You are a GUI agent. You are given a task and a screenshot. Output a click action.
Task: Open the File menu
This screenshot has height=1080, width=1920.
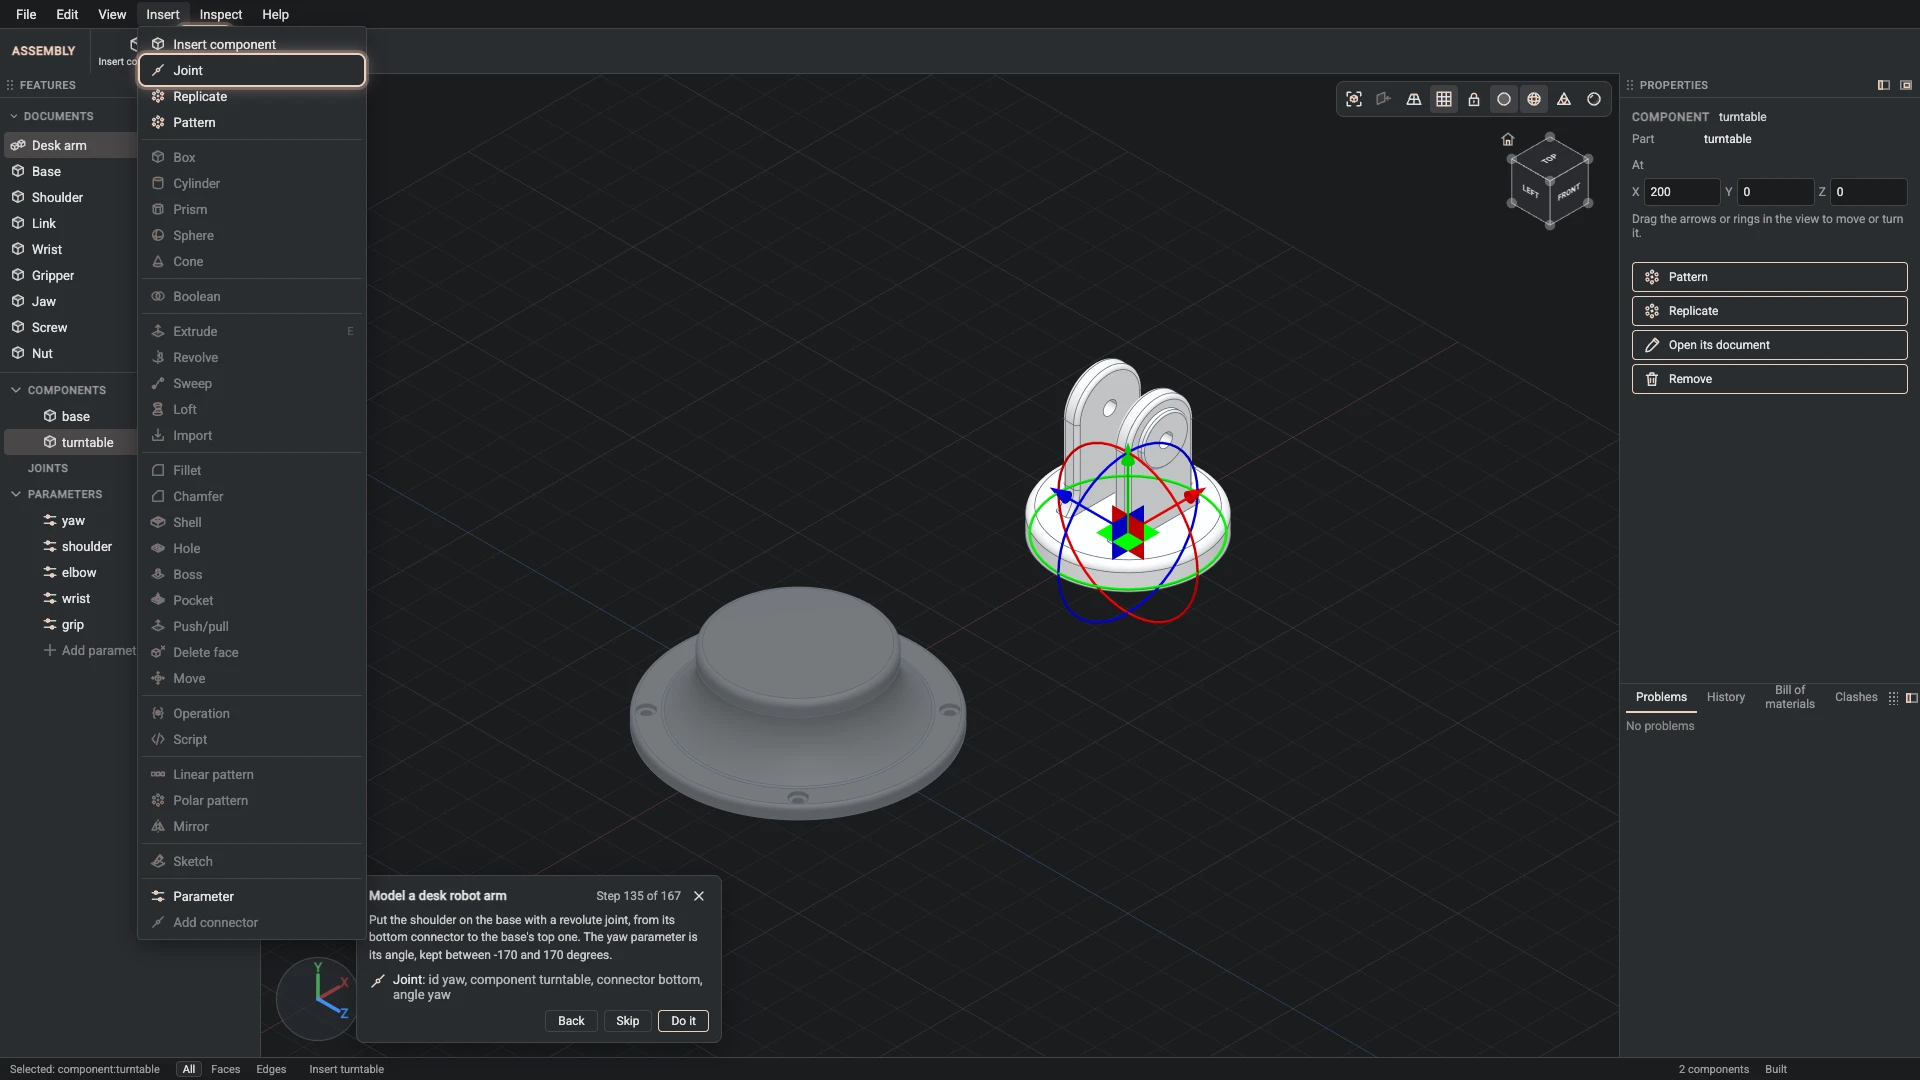point(26,14)
